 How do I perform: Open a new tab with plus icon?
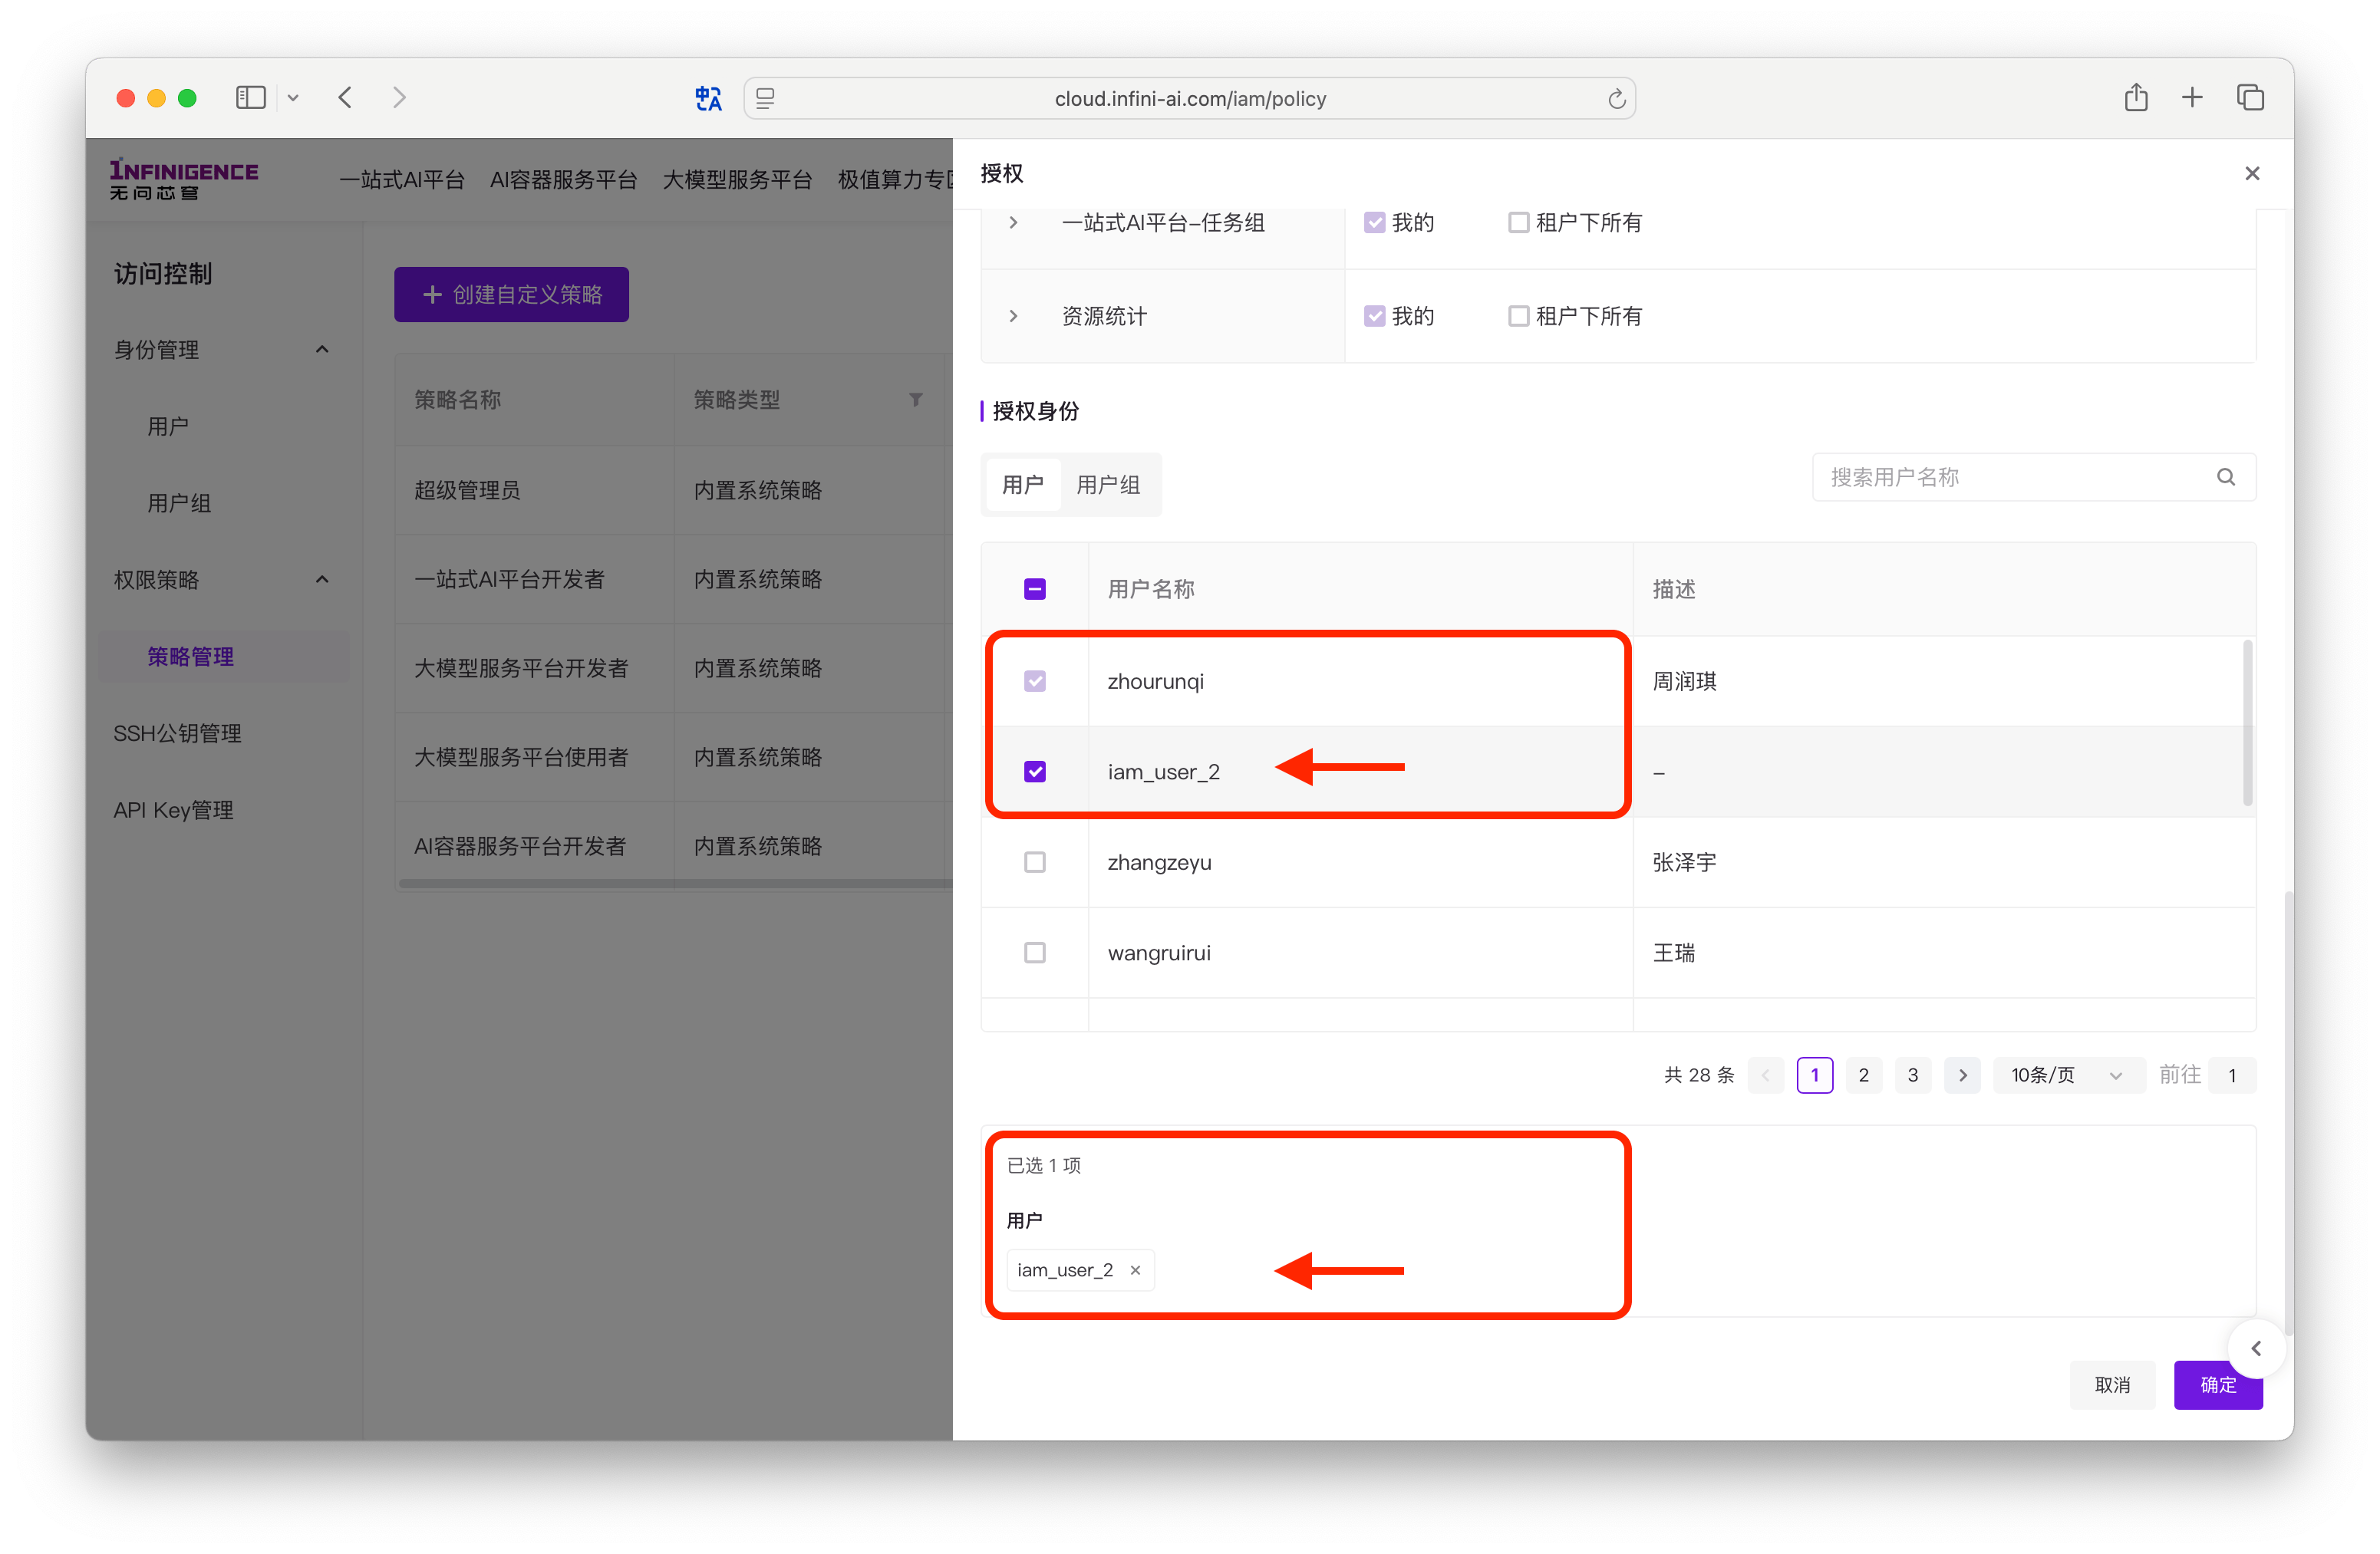click(x=2192, y=97)
